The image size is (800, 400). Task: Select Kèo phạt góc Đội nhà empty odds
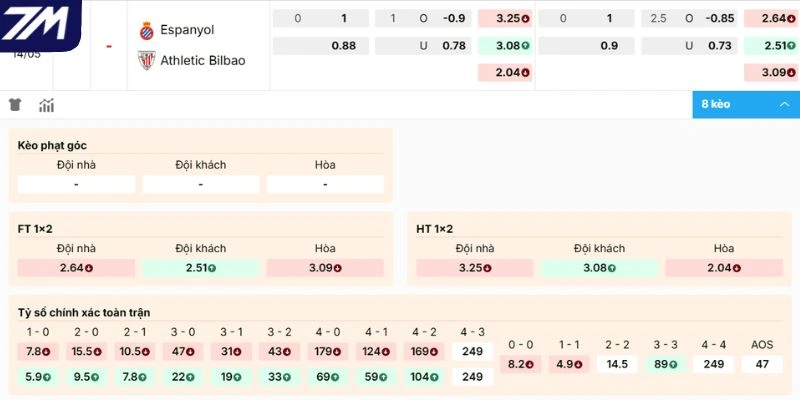[x=76, y=184]
